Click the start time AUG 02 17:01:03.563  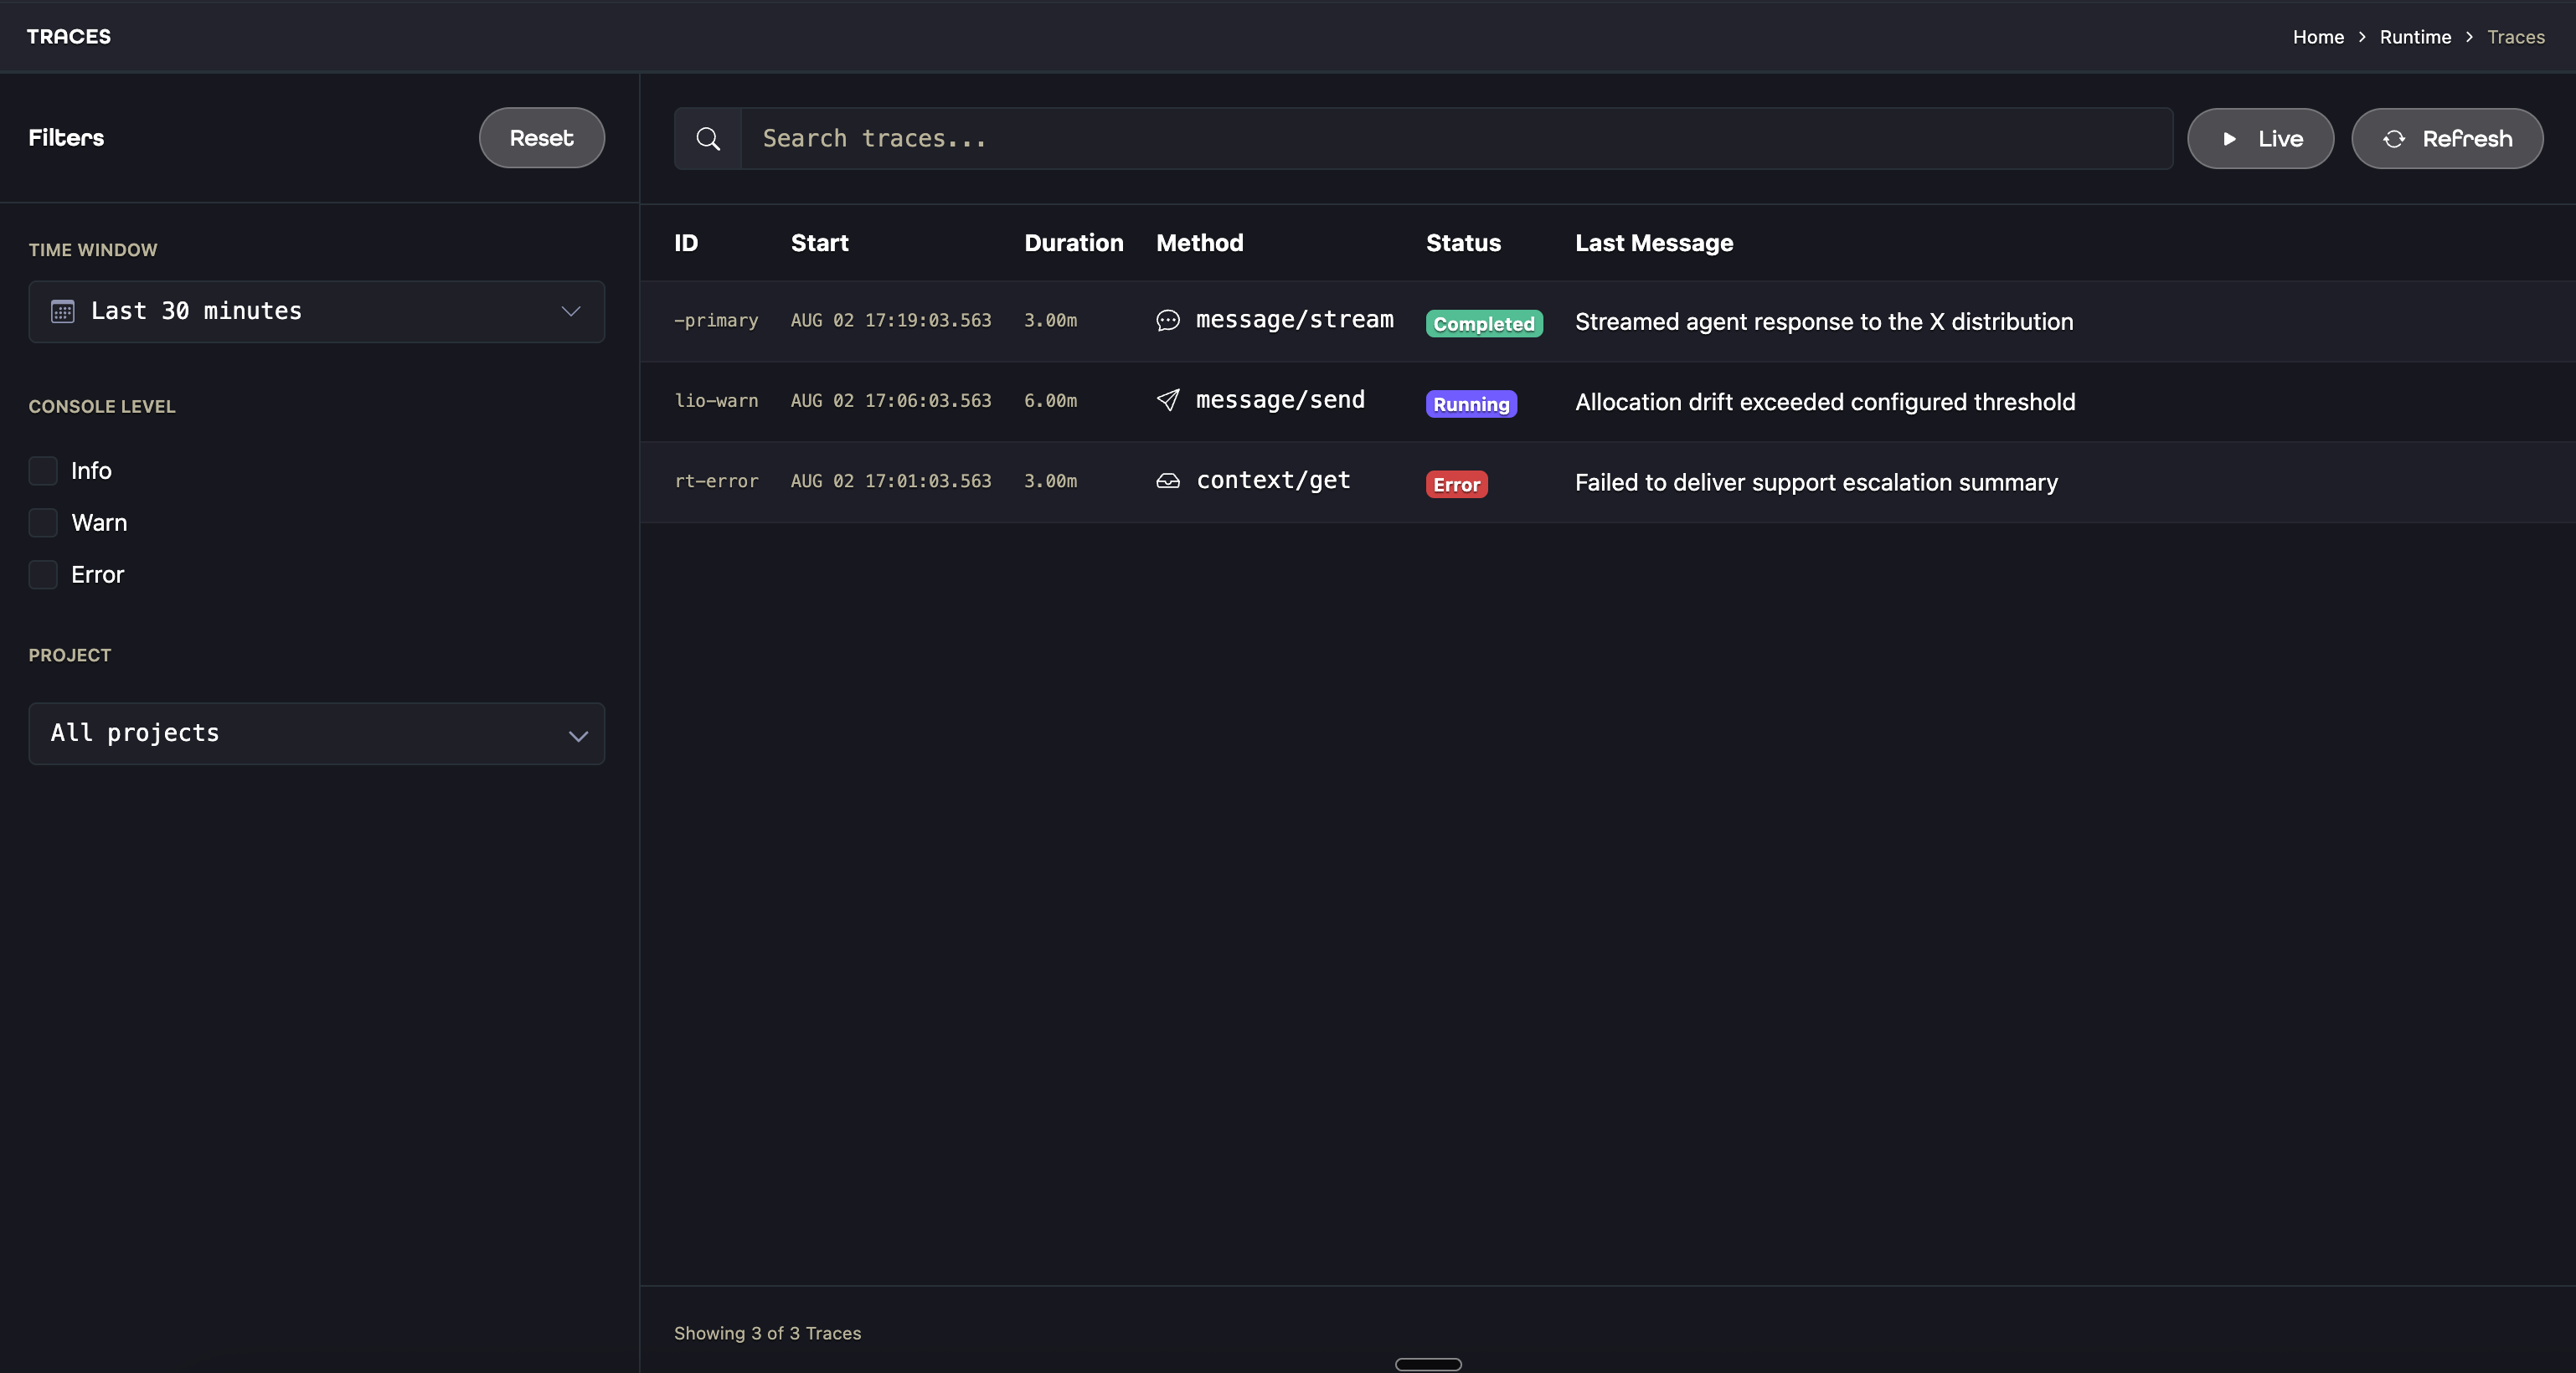click(x=891, y=481)
